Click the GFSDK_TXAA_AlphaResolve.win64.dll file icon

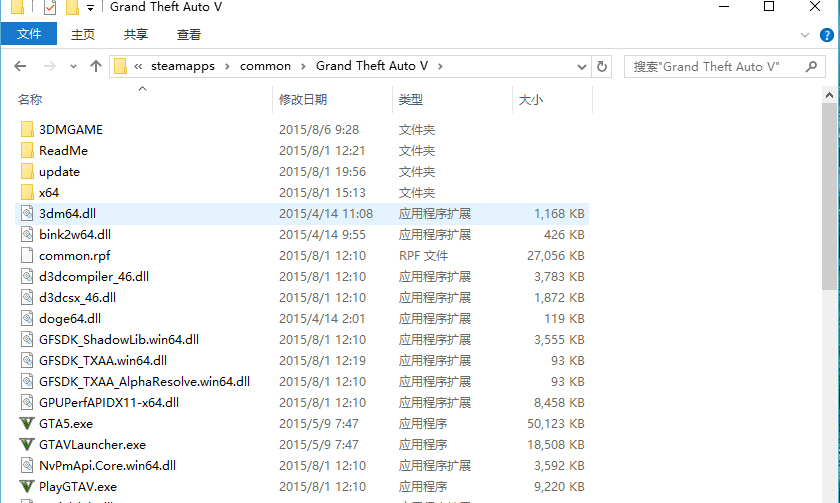click(x=27, y=381)
